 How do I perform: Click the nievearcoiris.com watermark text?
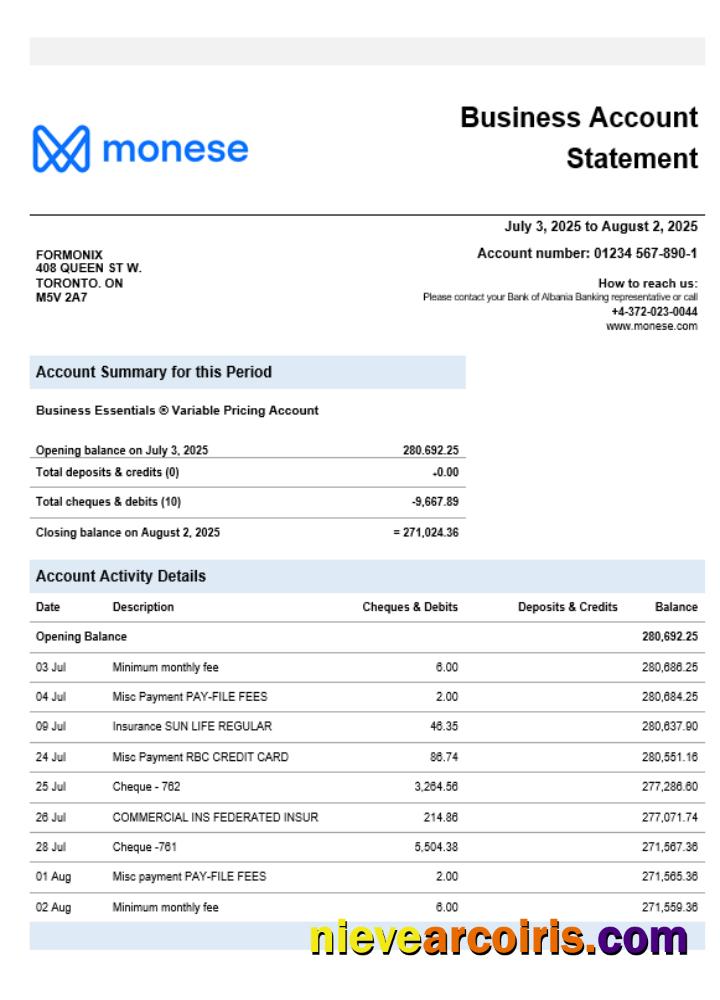498,939
